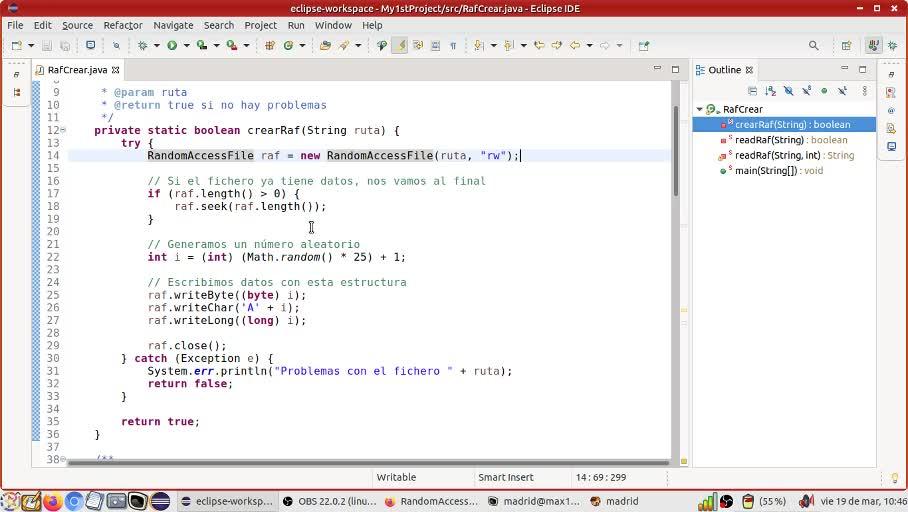
Task: Click the Run button in the toolbar
Action: [x=172, y=45]
